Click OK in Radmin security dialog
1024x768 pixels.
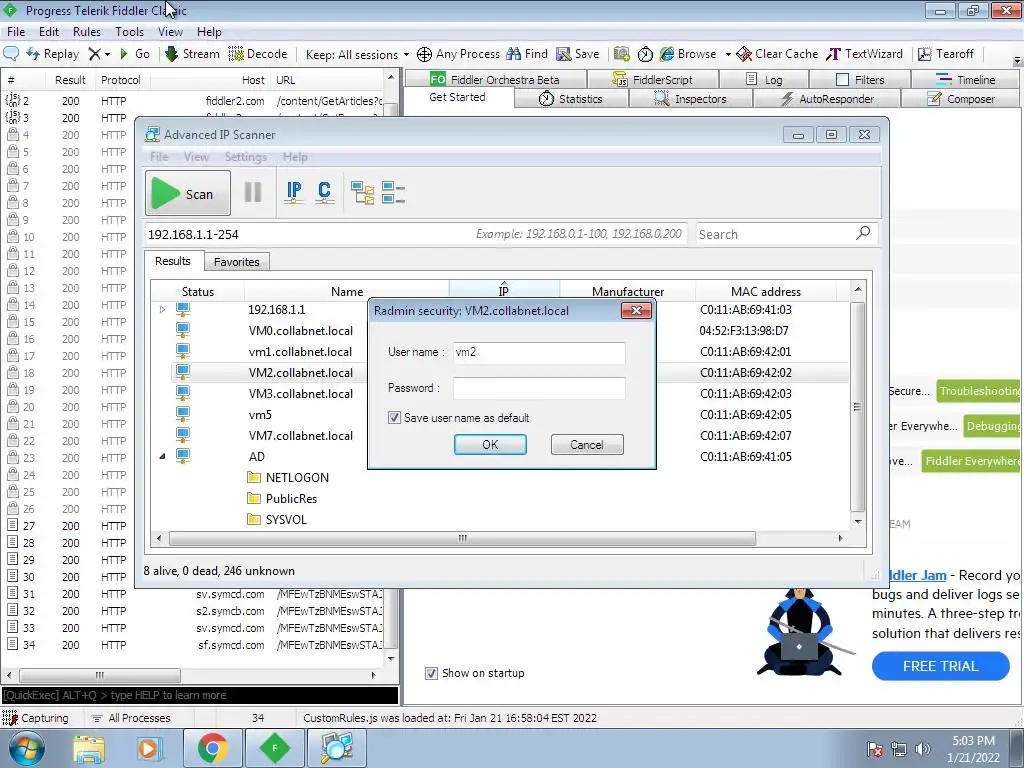point(490,444)
